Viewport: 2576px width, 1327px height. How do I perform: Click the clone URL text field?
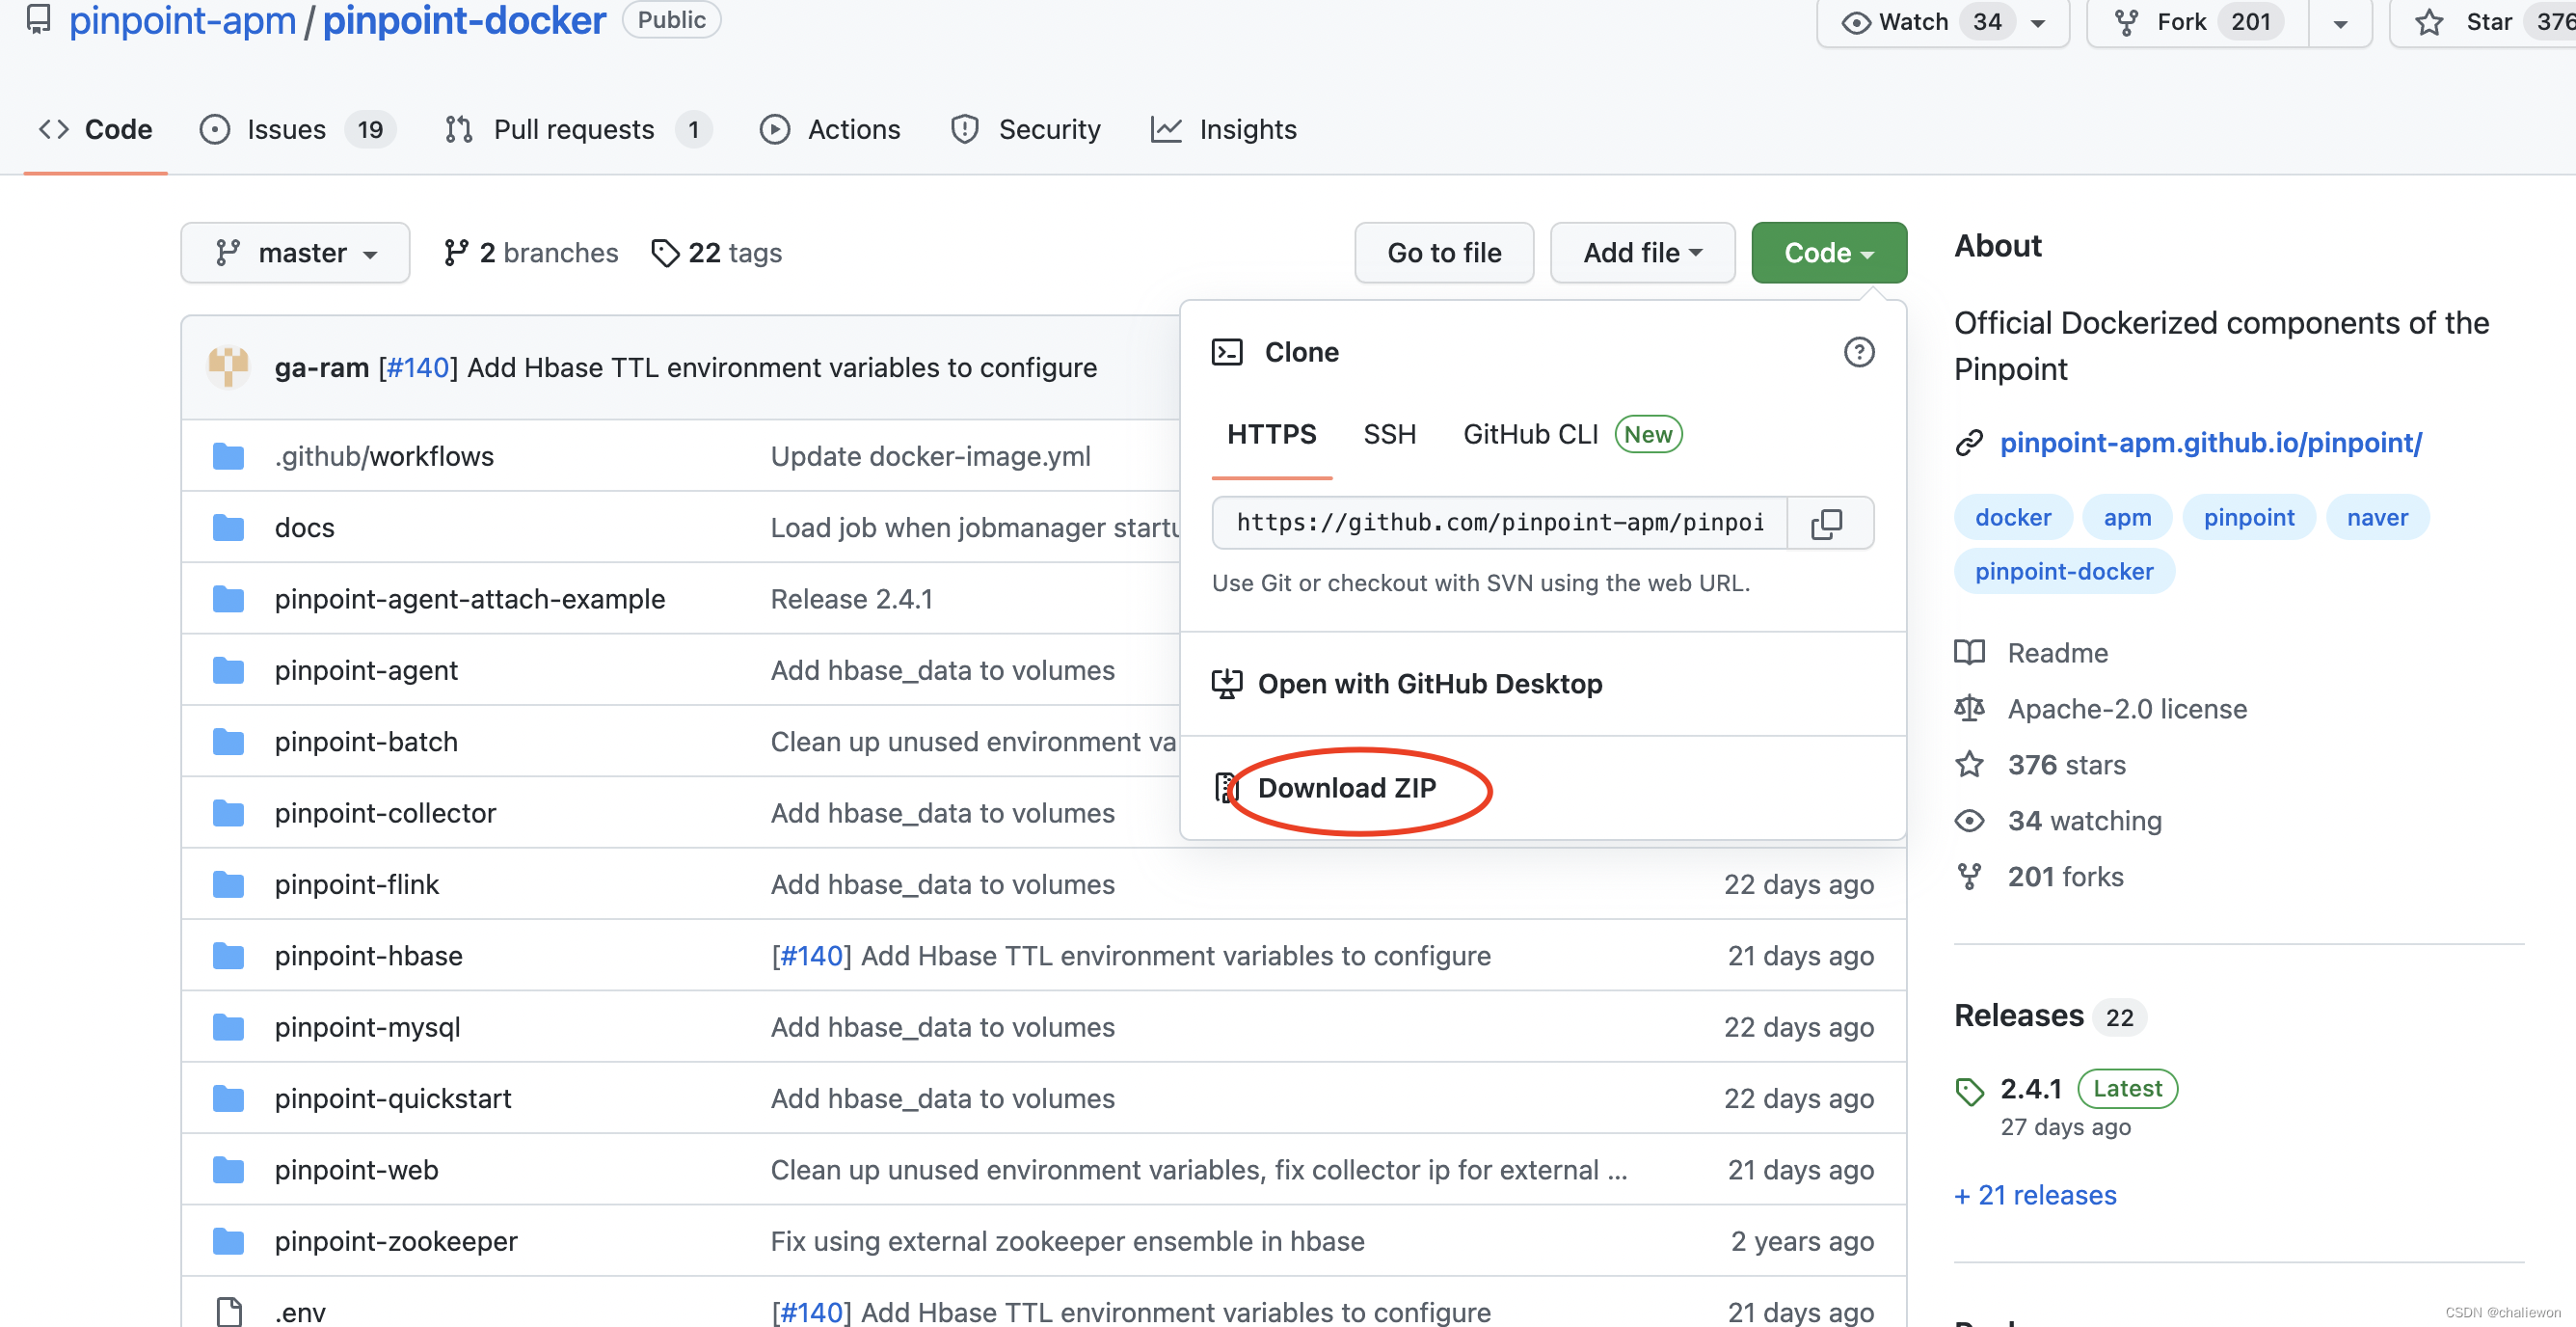pos(1500,523)
